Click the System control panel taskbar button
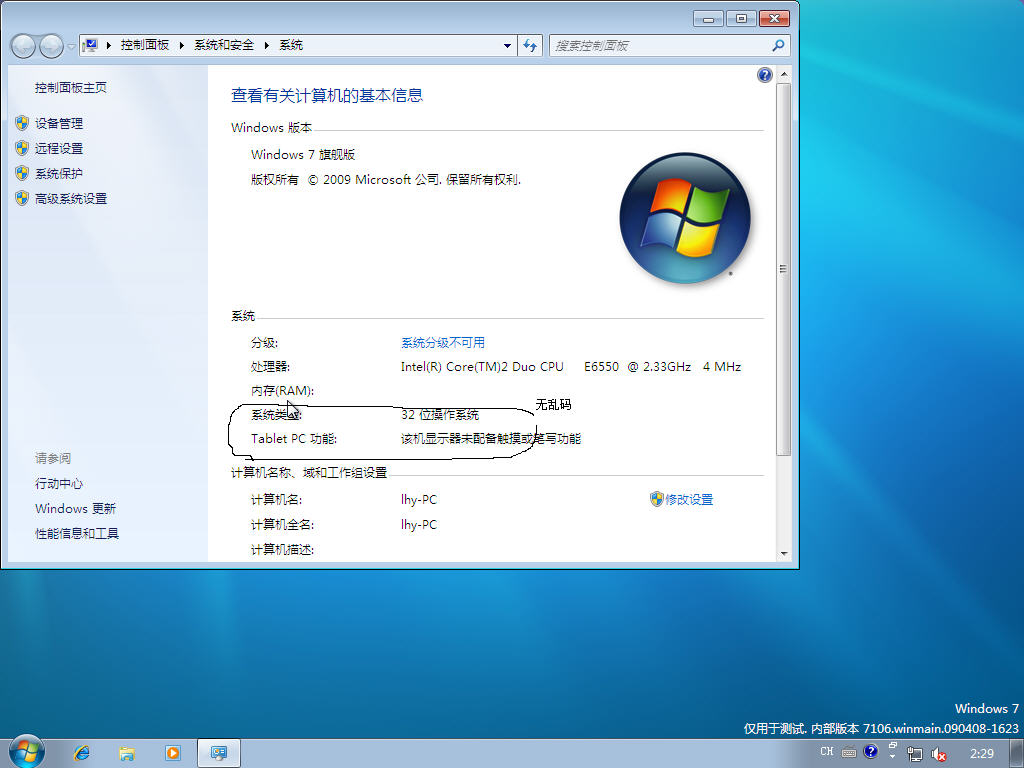Screen dimensions: 1024x768 tap(218, 753)
